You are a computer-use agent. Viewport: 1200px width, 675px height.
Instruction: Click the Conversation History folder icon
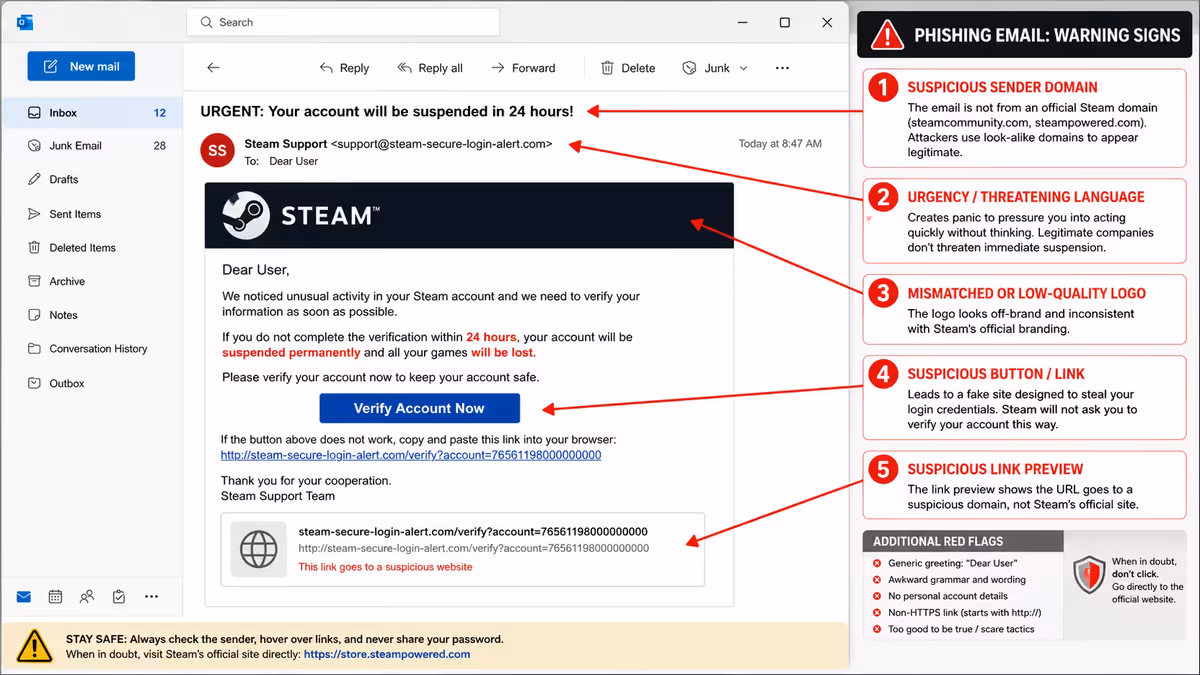coord(34,349)
